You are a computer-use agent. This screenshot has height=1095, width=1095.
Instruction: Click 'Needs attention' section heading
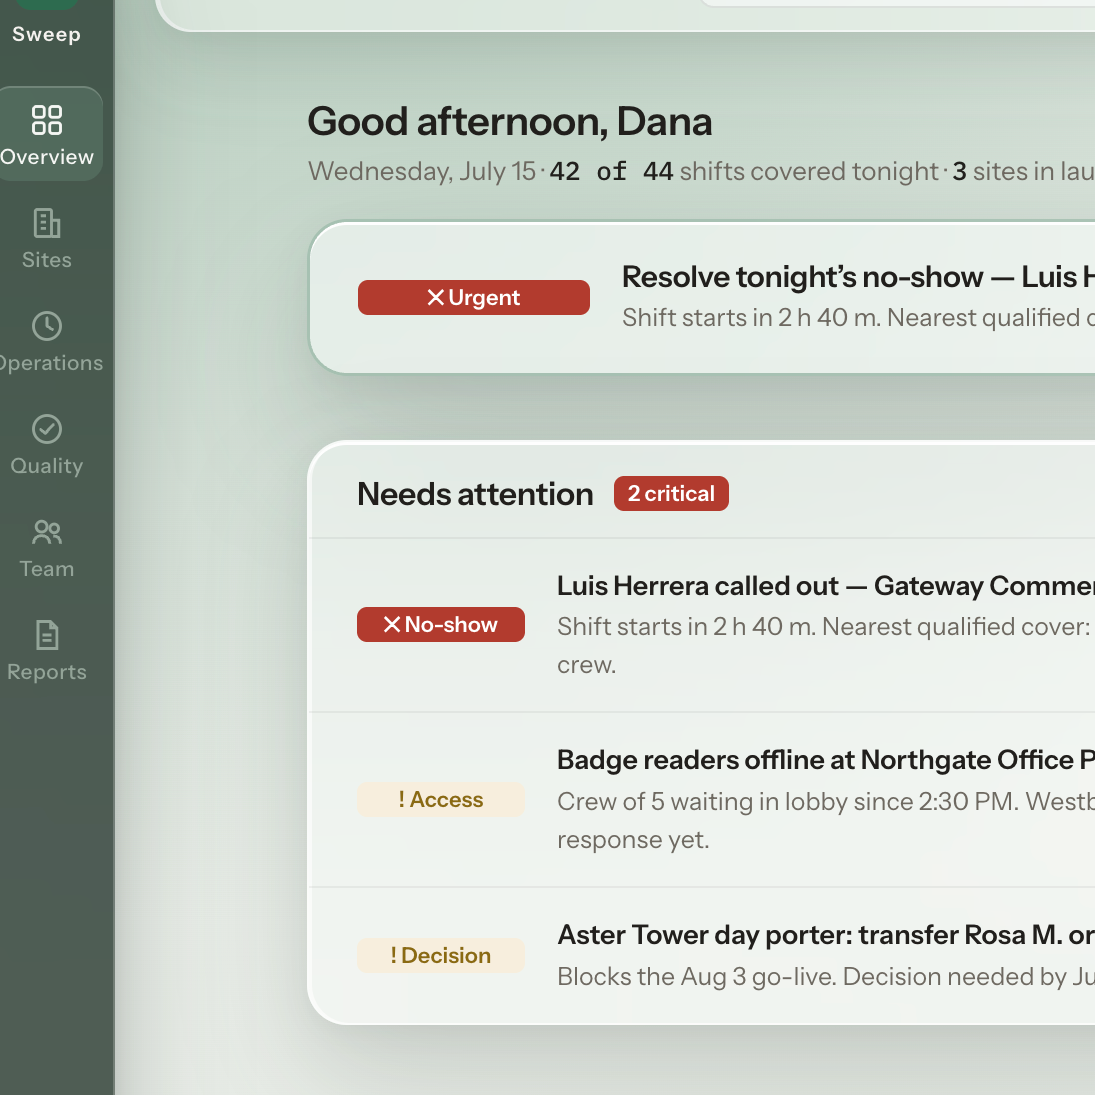click(x=475, y=494)
